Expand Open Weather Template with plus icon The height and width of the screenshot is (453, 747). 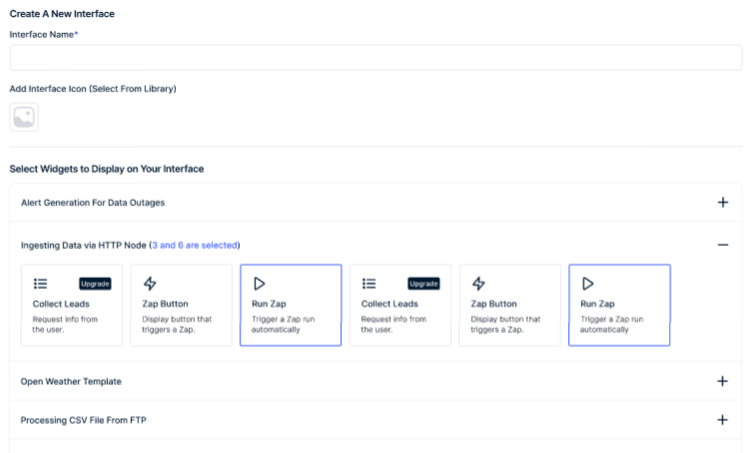pyautogui.click(x=722, y=381)
